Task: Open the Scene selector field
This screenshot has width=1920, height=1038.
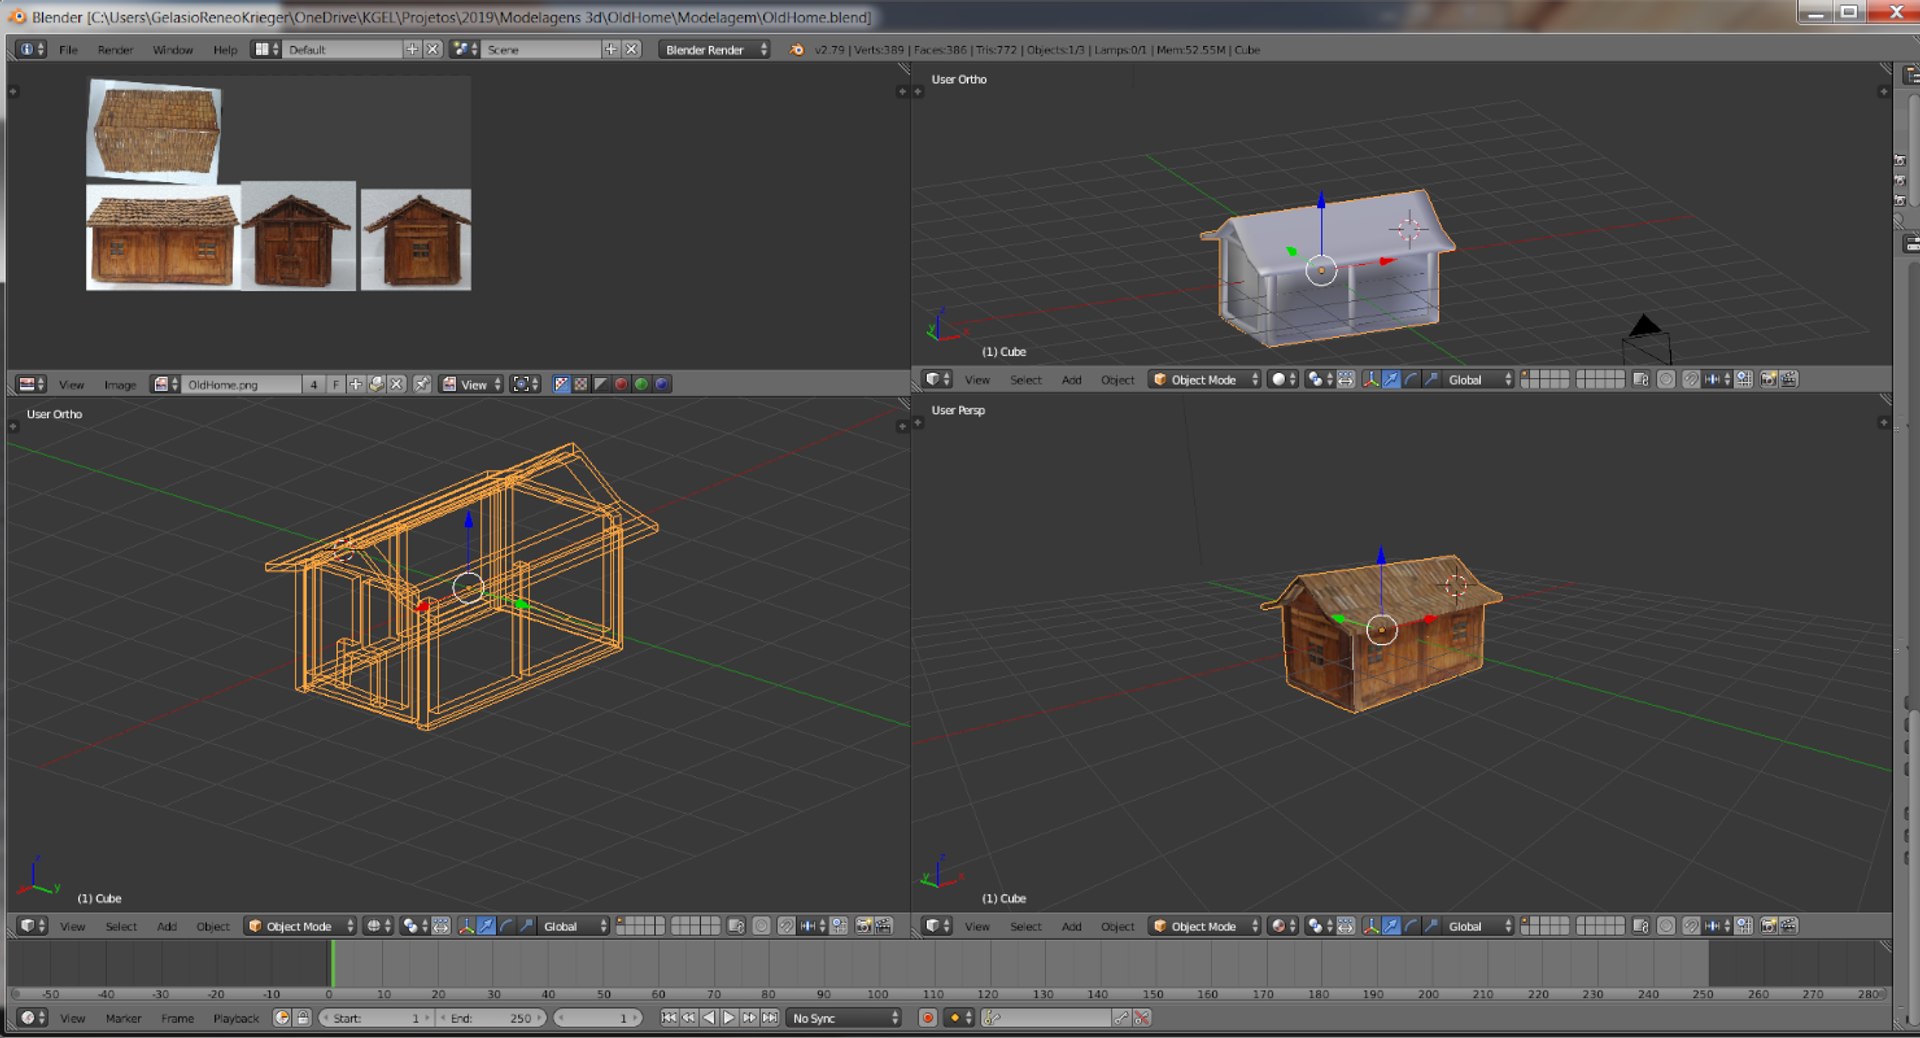Action: 541,49
